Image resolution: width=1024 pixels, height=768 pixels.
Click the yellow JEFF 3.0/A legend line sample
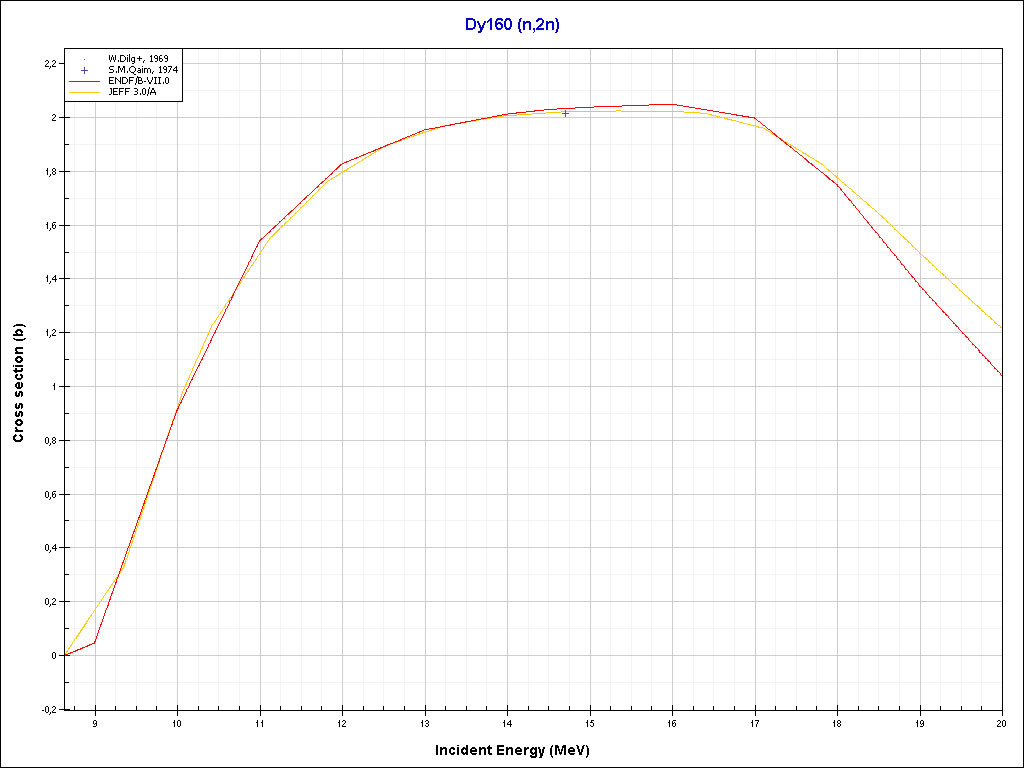85,92
